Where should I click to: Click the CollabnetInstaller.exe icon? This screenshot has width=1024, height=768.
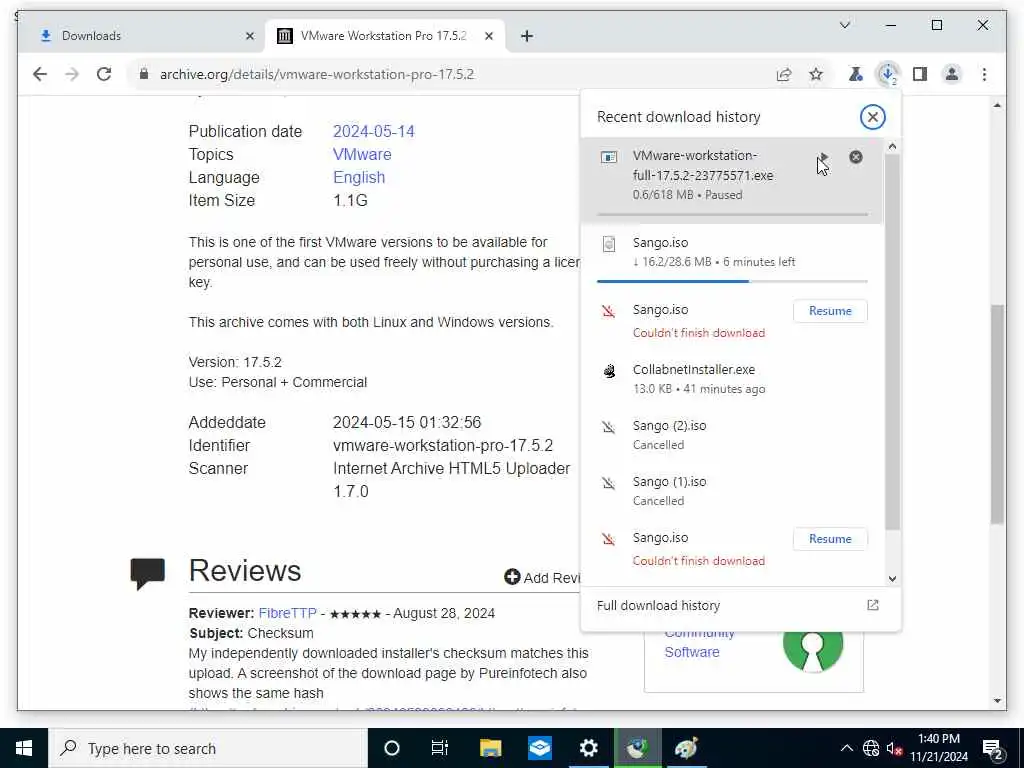tap(609, 371)
